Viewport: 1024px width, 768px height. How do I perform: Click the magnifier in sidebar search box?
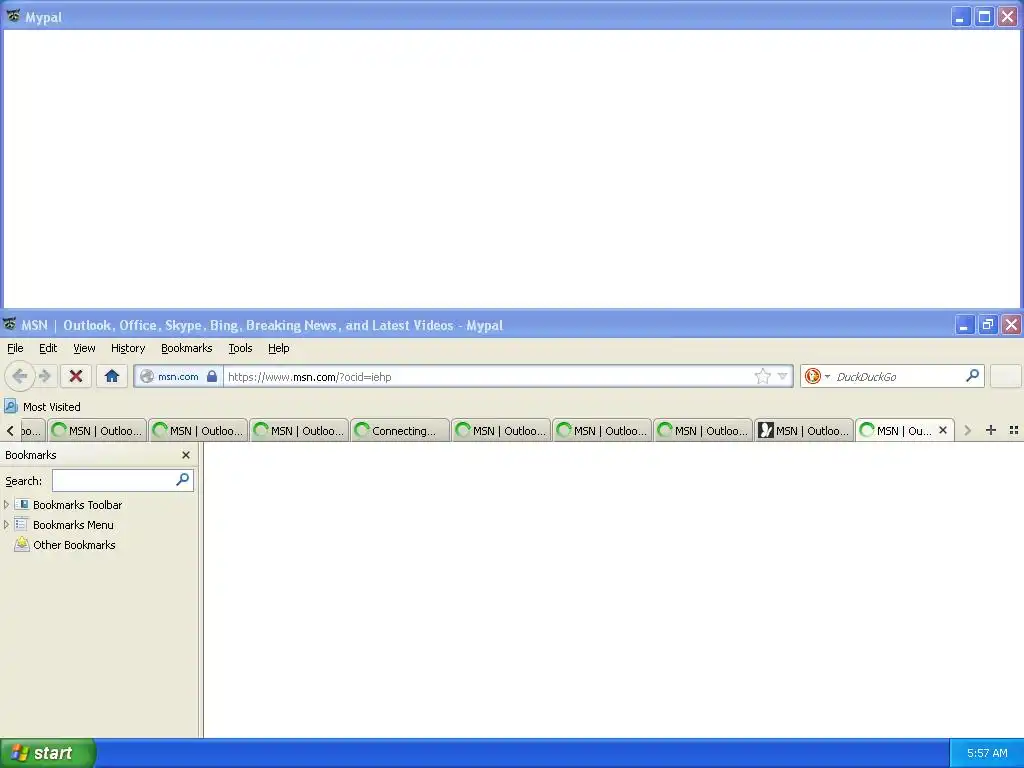coord(182,480)
